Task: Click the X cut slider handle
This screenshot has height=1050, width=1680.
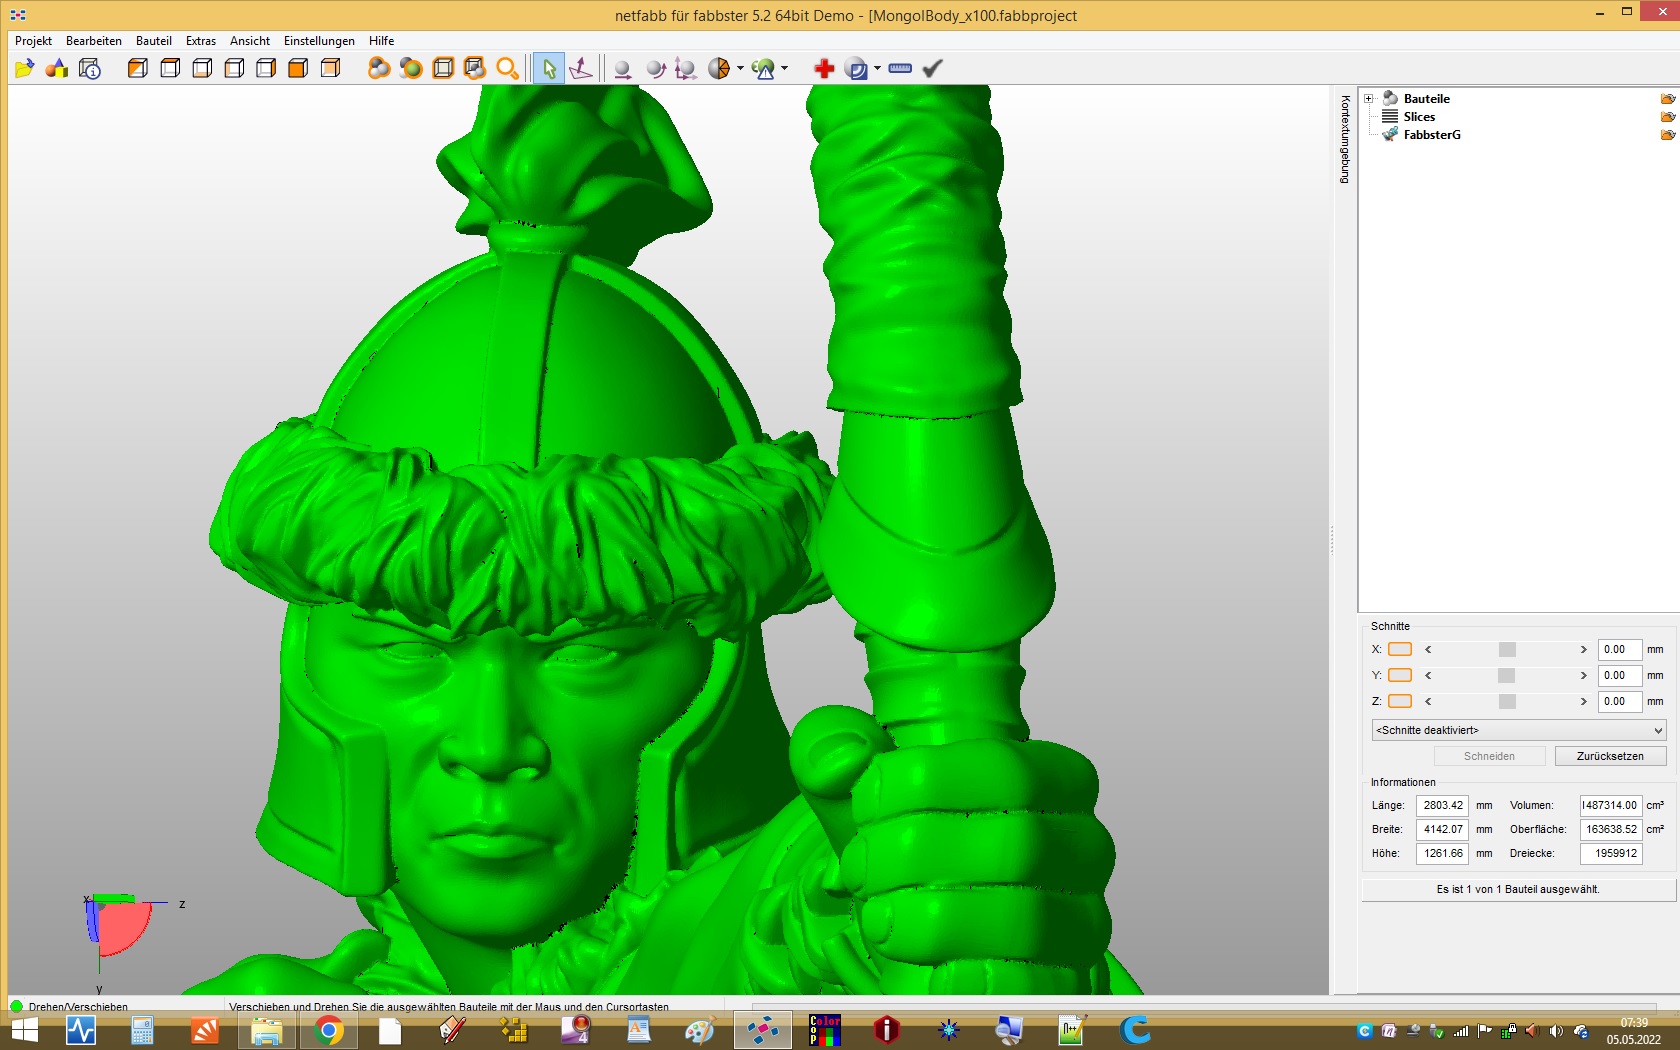Action: point(1507,649)
